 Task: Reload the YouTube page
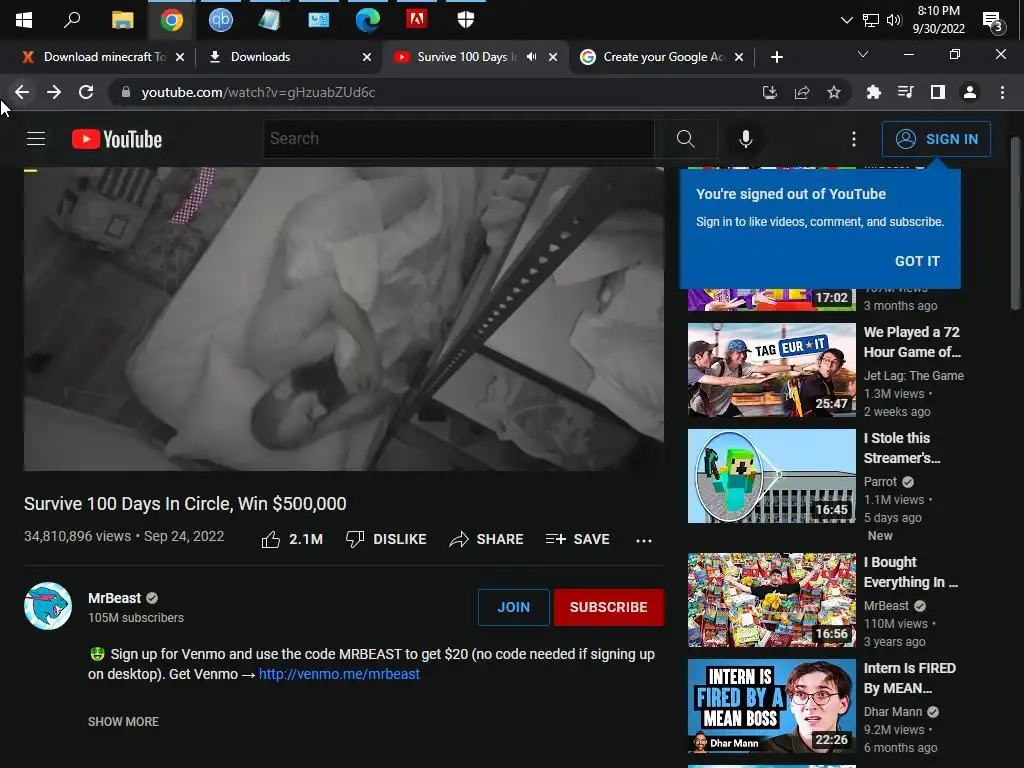click(86, 92)
